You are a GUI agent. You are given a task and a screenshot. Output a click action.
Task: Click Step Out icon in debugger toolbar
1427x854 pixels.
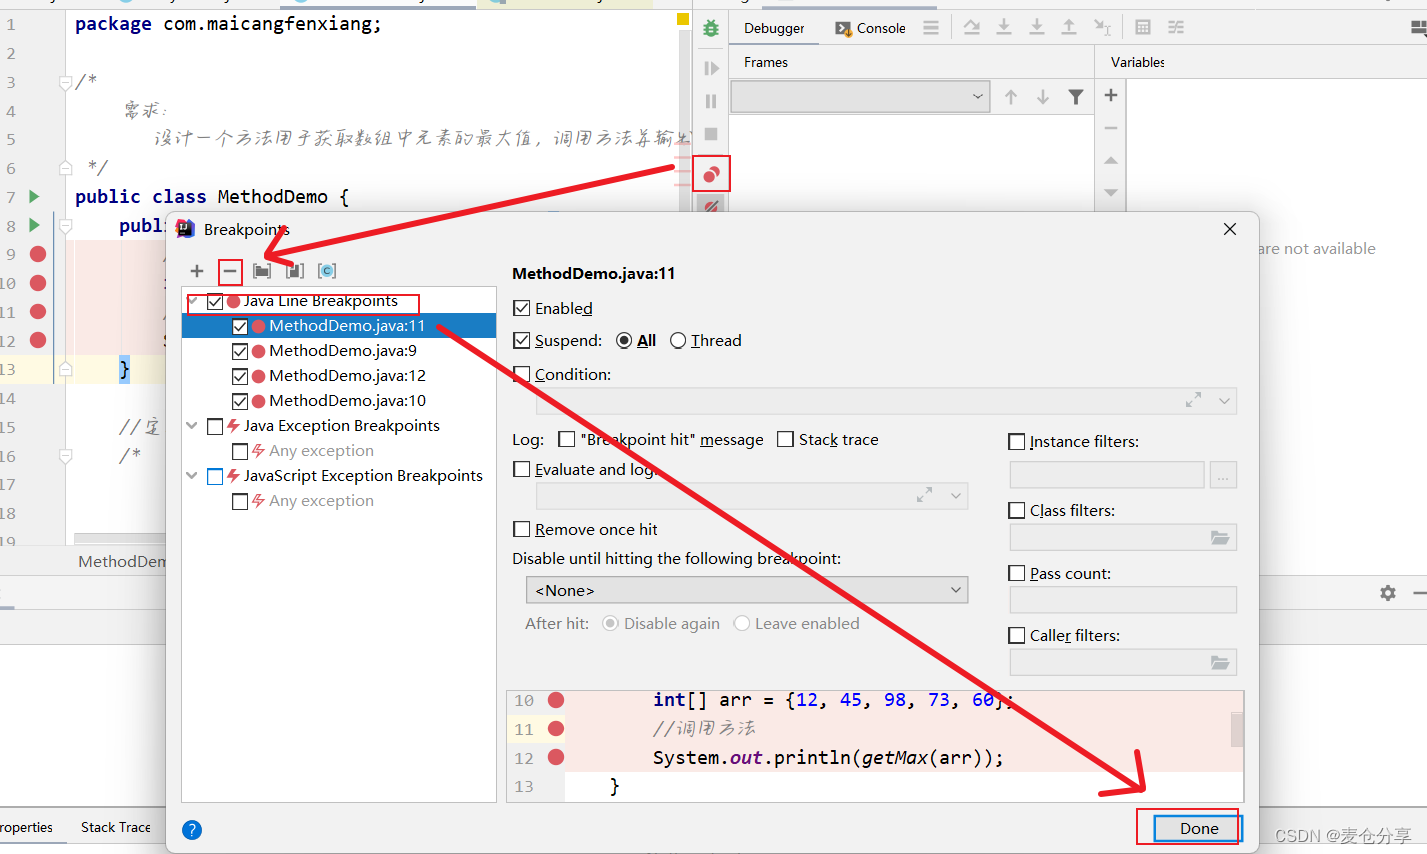[1069, 27]
